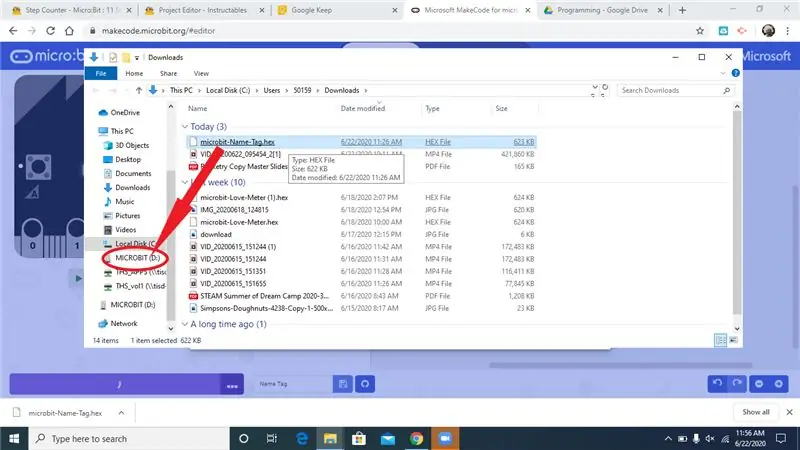Sort by the Size column header
The image size is (800, 450).
click(x=501, y=108)
